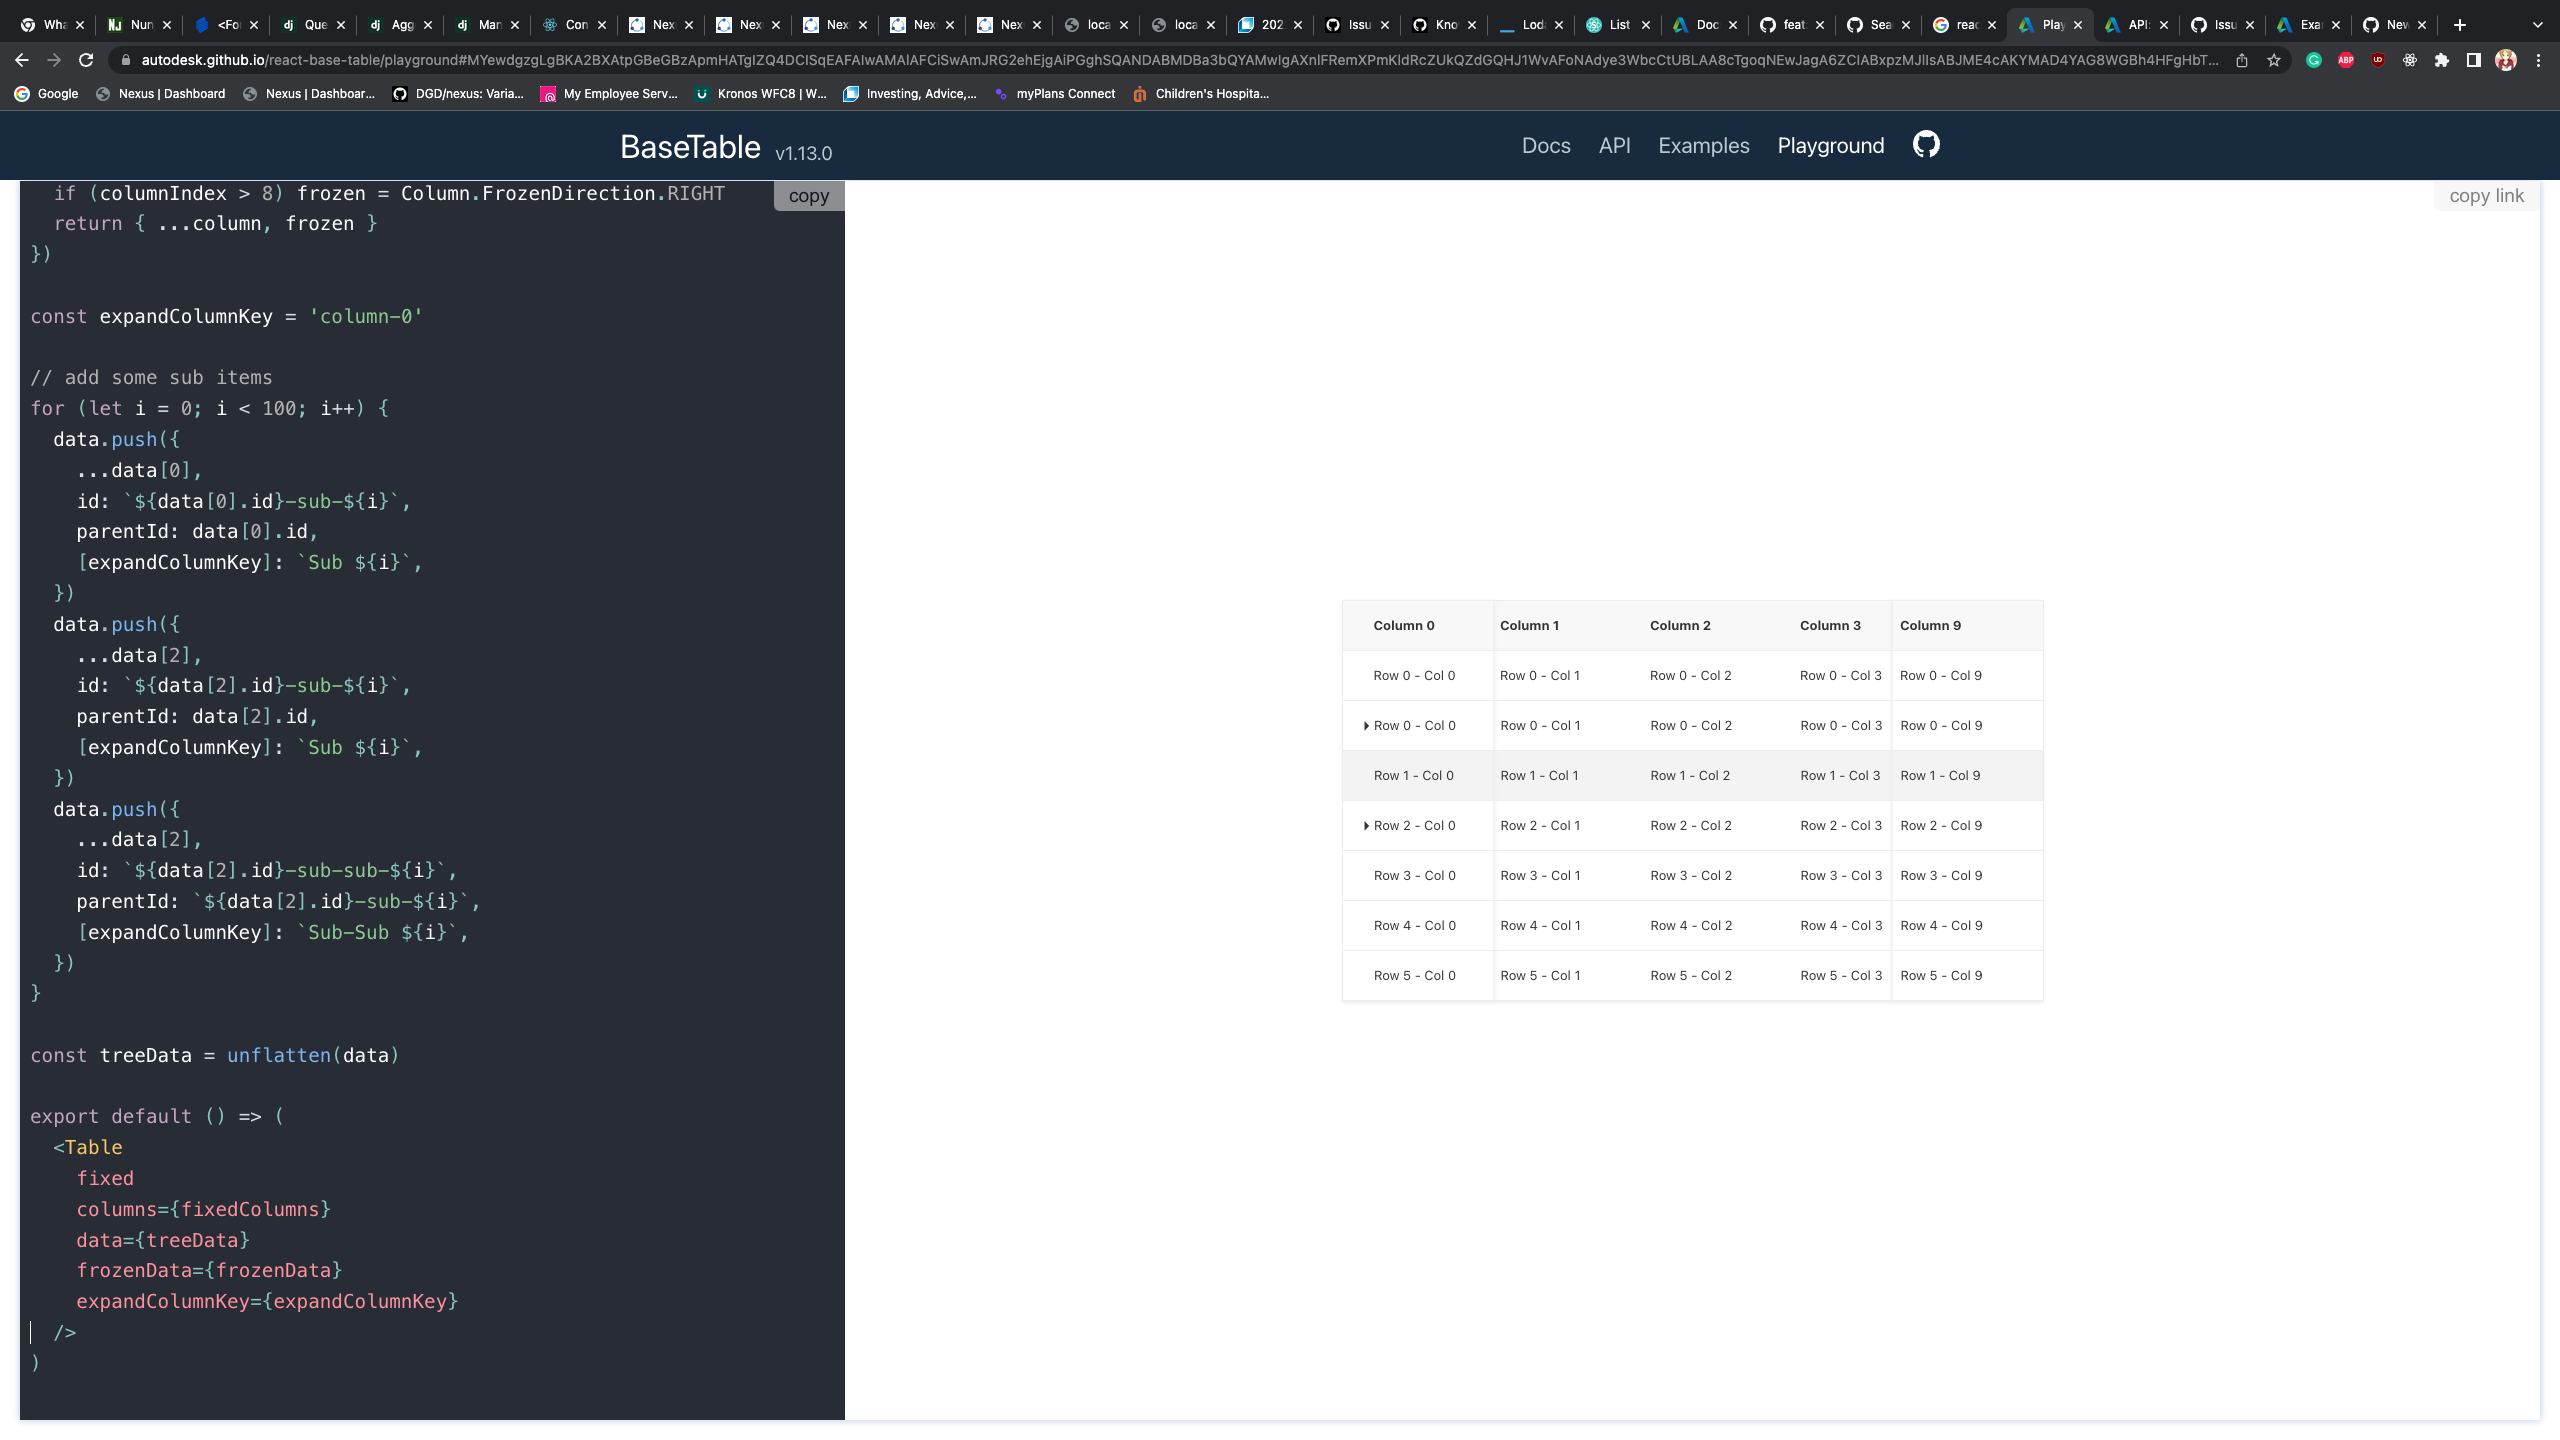The image size is (2560, 1440).
Task: Click the share page icon in address bar
Action: pyautogui.click(x=2242, y=60)
